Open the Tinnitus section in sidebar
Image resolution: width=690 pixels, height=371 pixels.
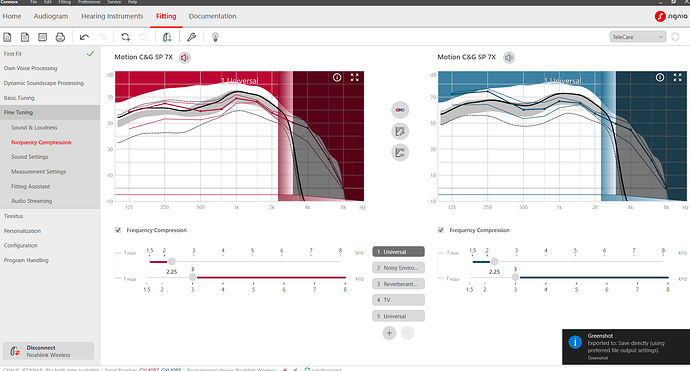tap(14, 216)
